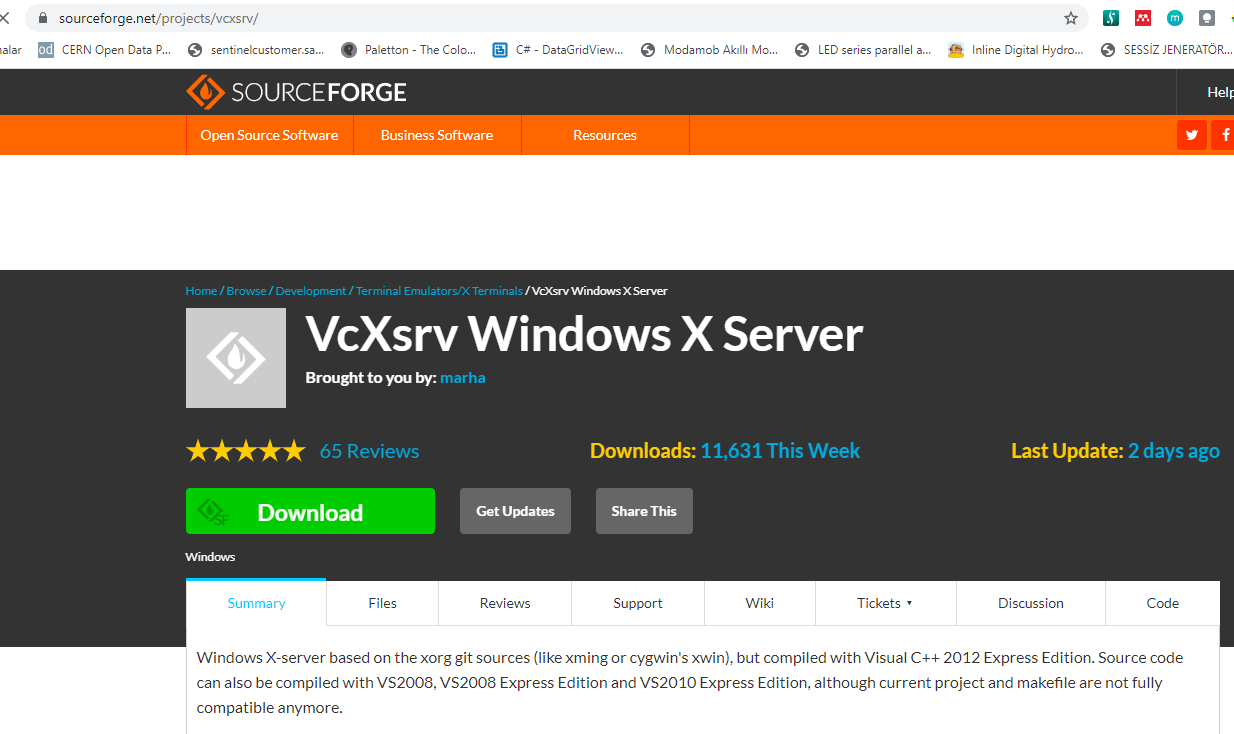View site security lock icon
1234x734 pixels.
42,18
